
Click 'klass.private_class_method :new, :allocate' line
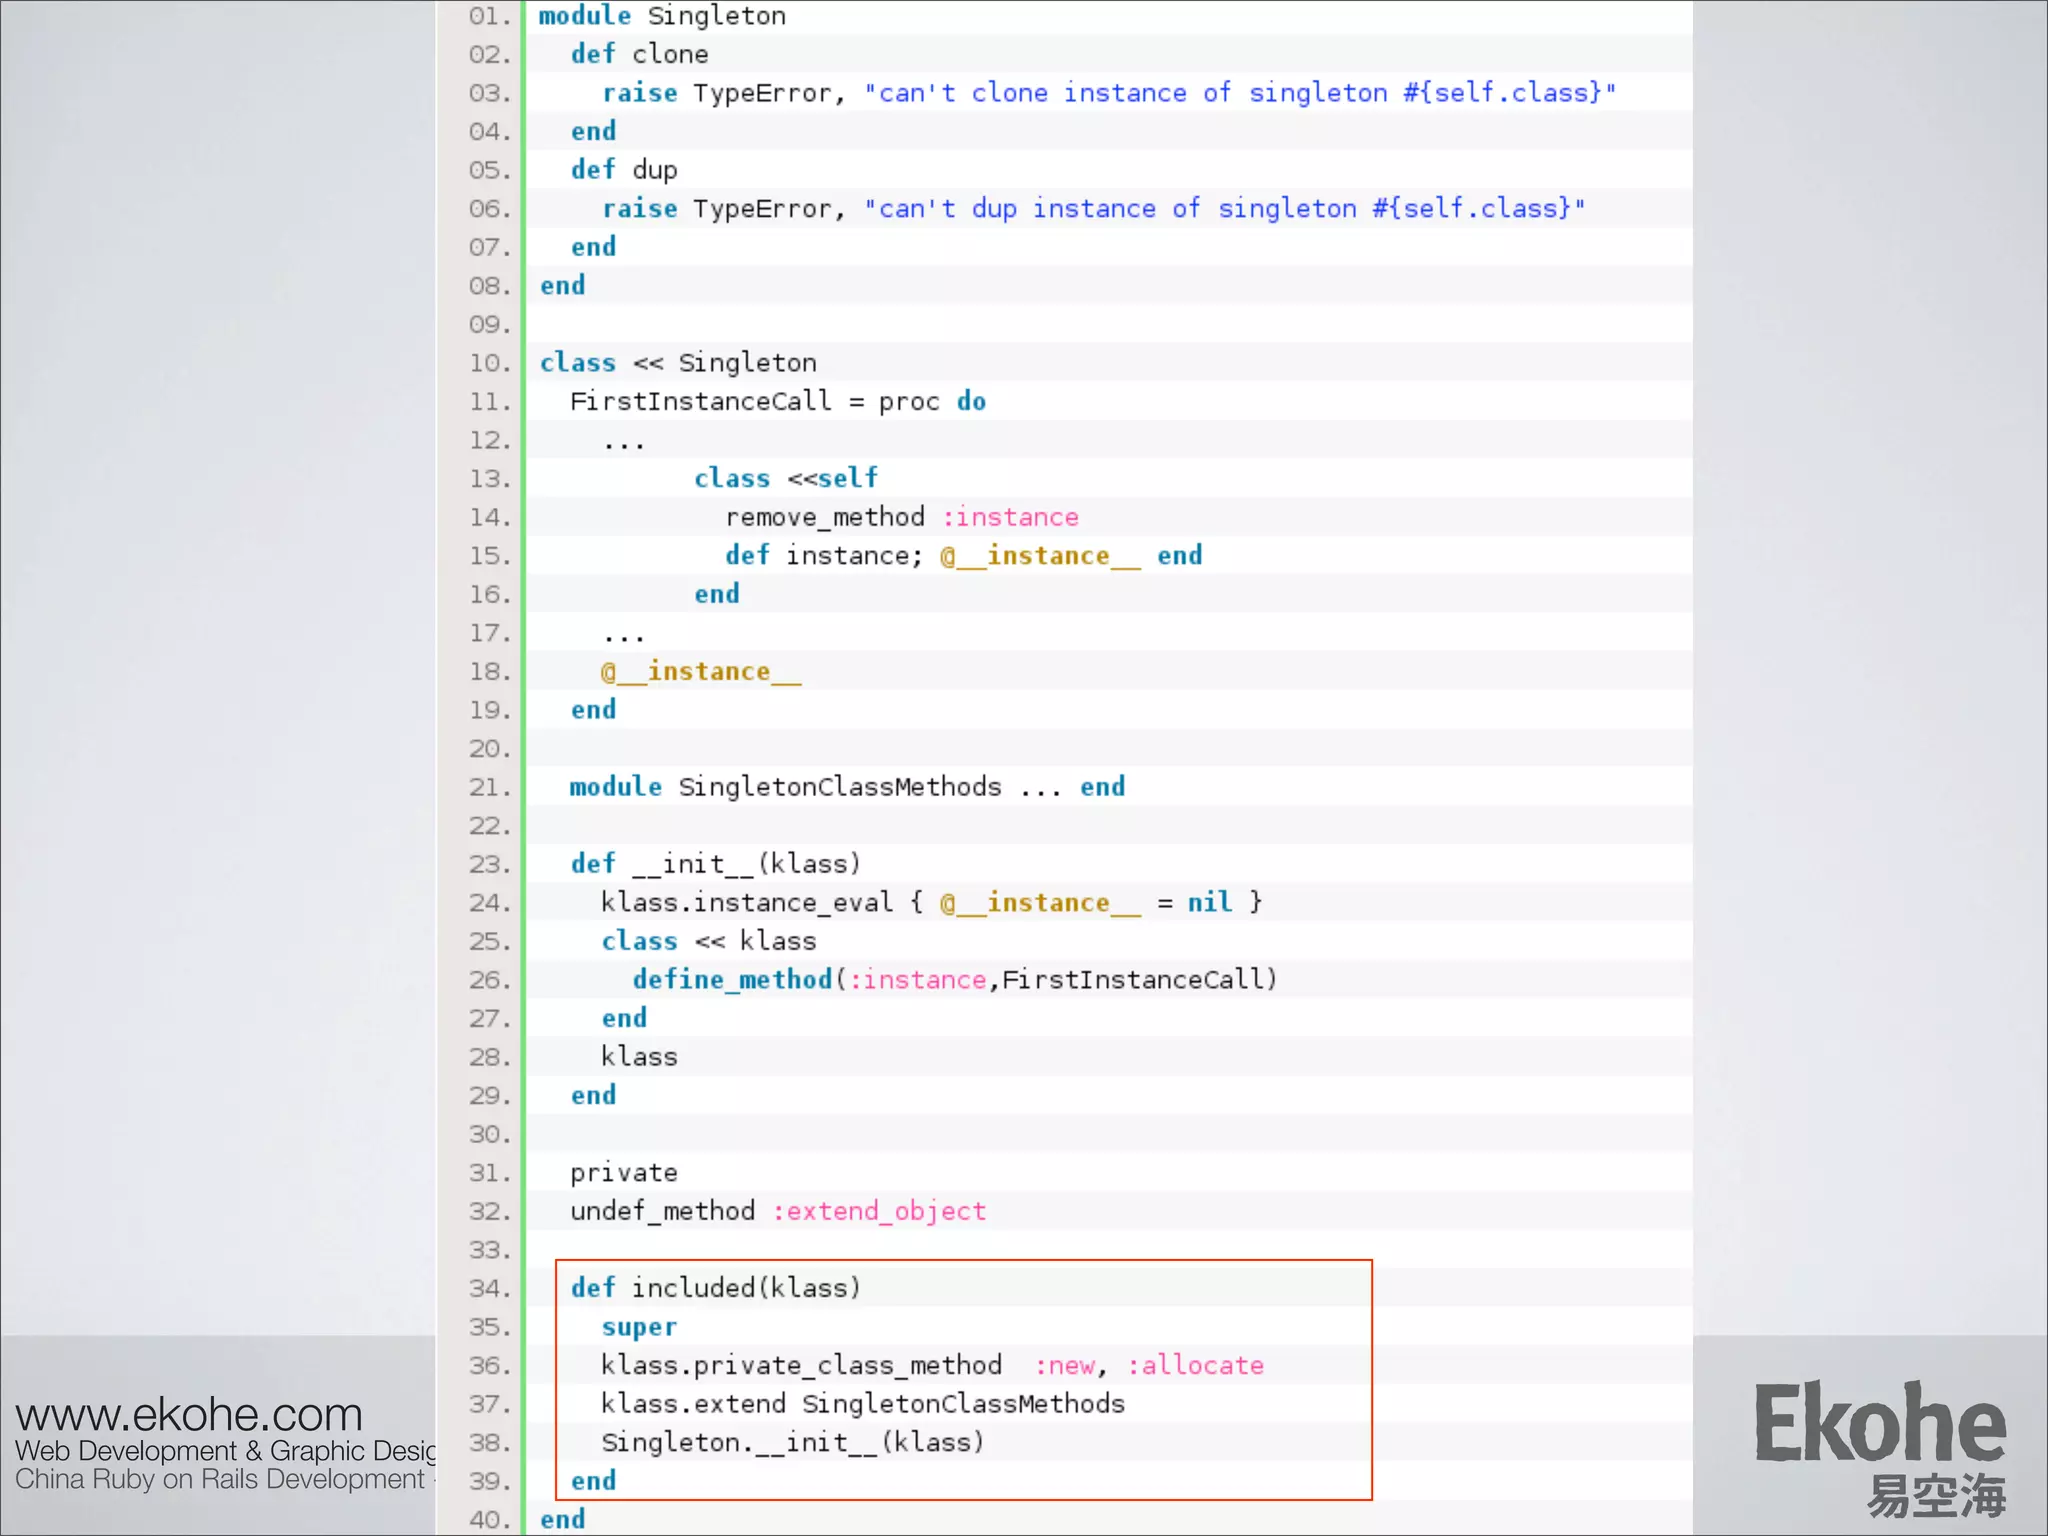(932, 1365)
